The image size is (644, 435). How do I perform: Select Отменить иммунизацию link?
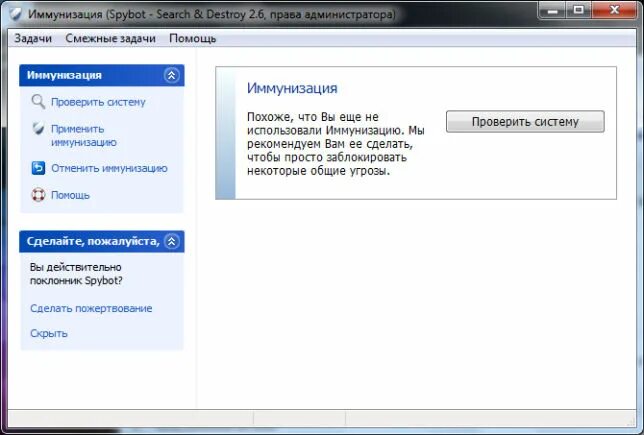(109, 168)
